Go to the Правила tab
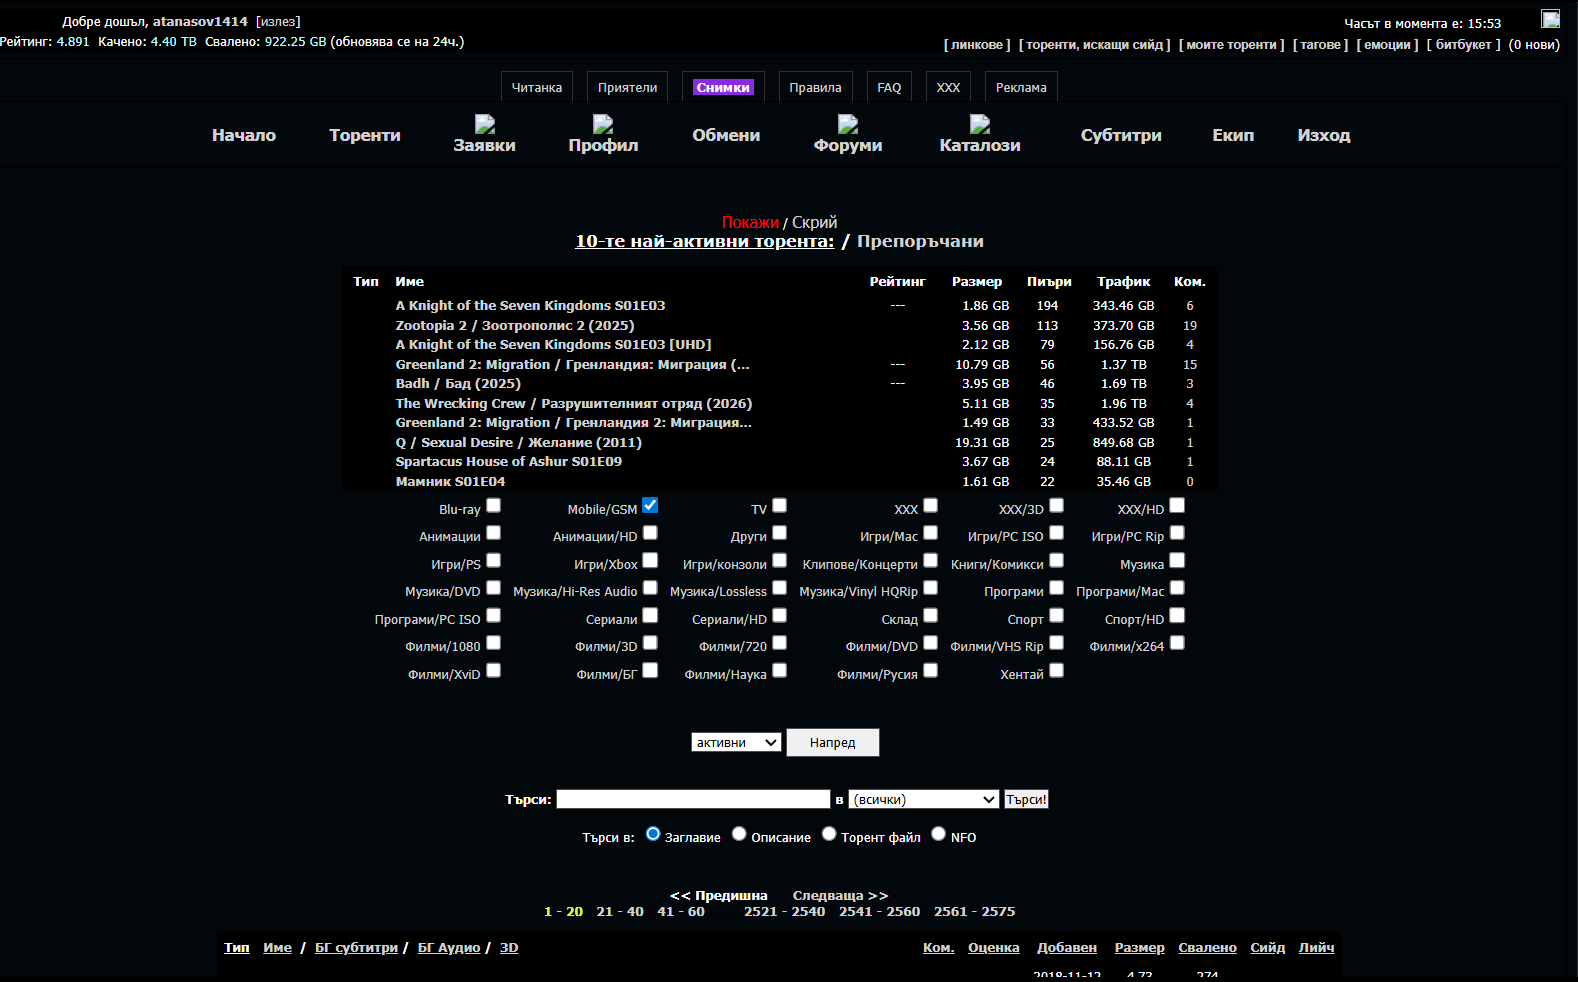The image size is (1578, 982). pyautogui.click(x=815, y=88)
